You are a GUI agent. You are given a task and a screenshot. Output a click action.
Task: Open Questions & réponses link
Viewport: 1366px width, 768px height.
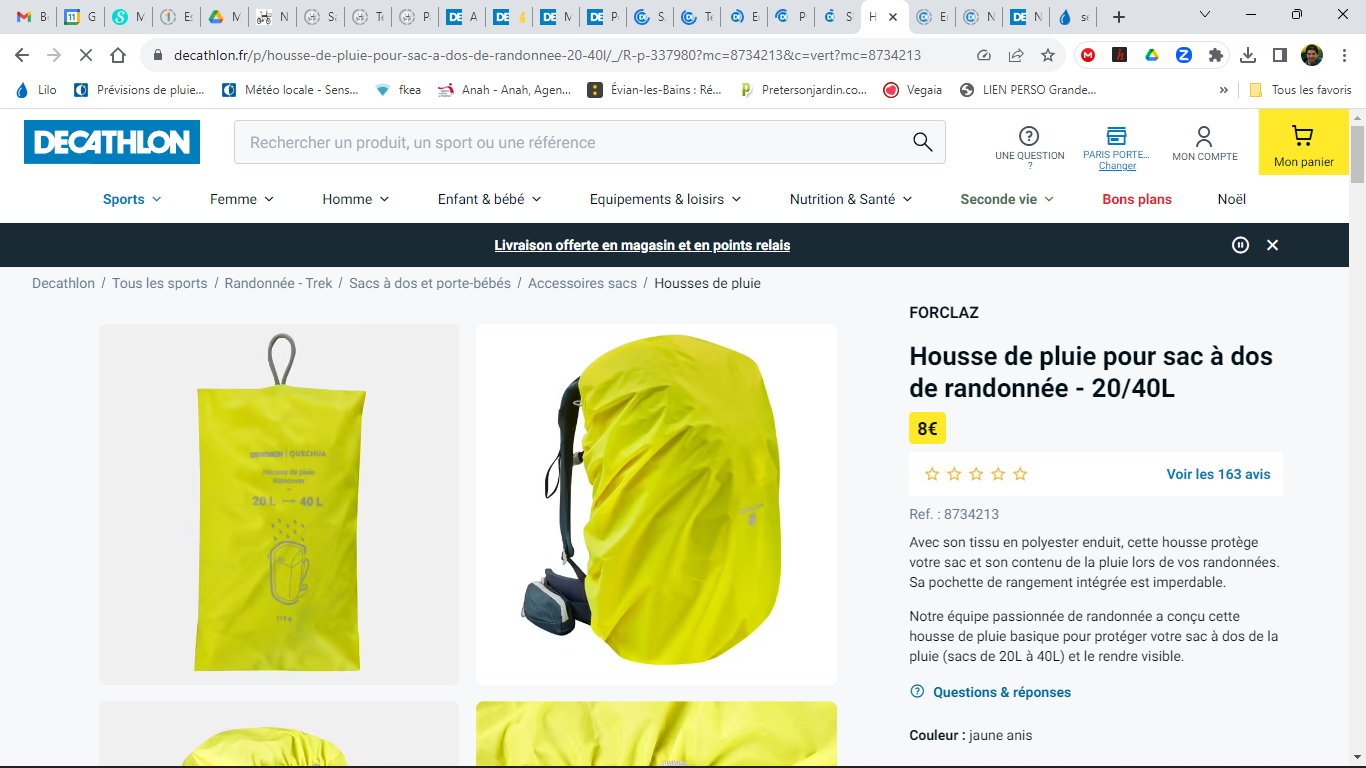(x=1001, y=692)
